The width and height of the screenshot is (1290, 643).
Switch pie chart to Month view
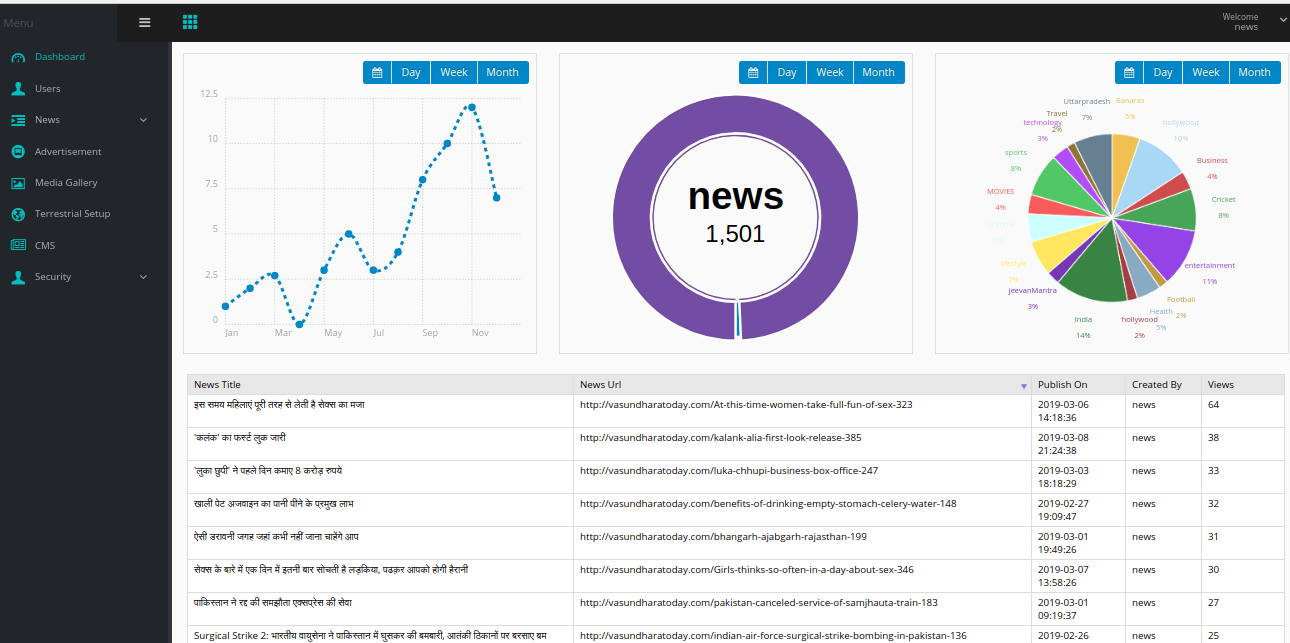[x=1254, y=73]
